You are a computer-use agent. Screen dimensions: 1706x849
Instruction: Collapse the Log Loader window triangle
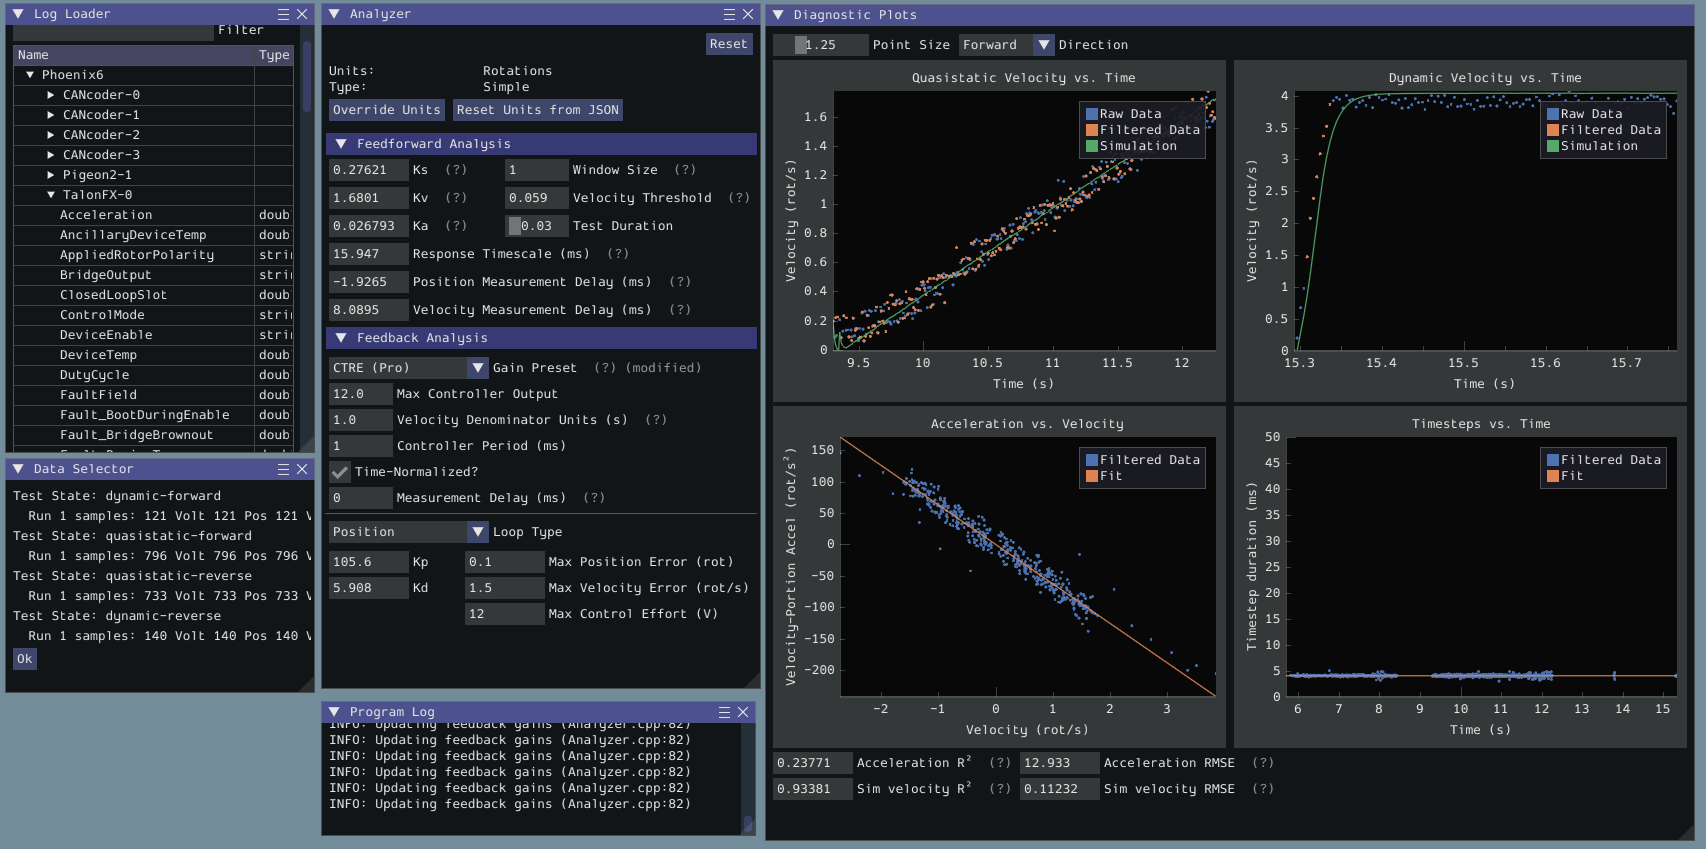[18, 14]
